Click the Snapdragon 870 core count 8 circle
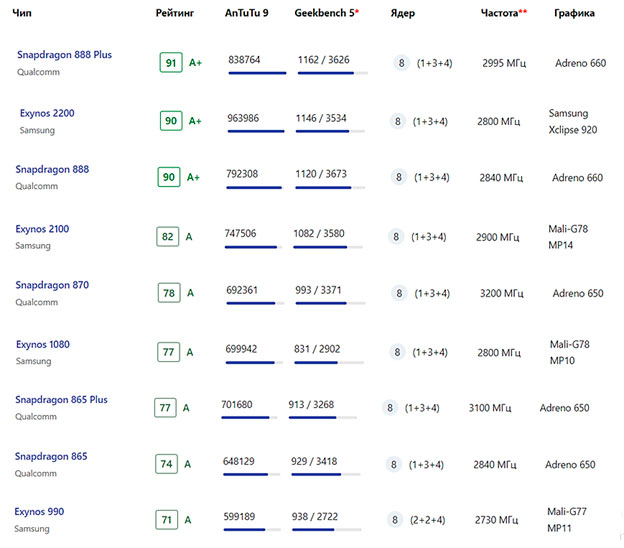This screenshot has width=624, height=548. pyautogui.click(x=399, y=293)
